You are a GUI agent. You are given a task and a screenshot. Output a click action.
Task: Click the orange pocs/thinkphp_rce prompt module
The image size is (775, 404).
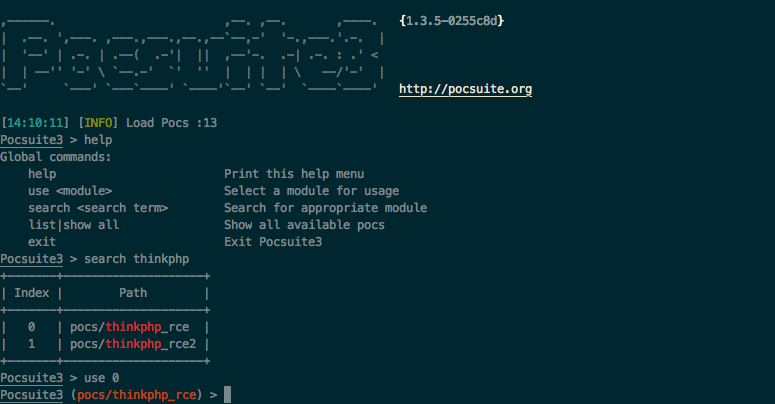[x=136, y=395]
